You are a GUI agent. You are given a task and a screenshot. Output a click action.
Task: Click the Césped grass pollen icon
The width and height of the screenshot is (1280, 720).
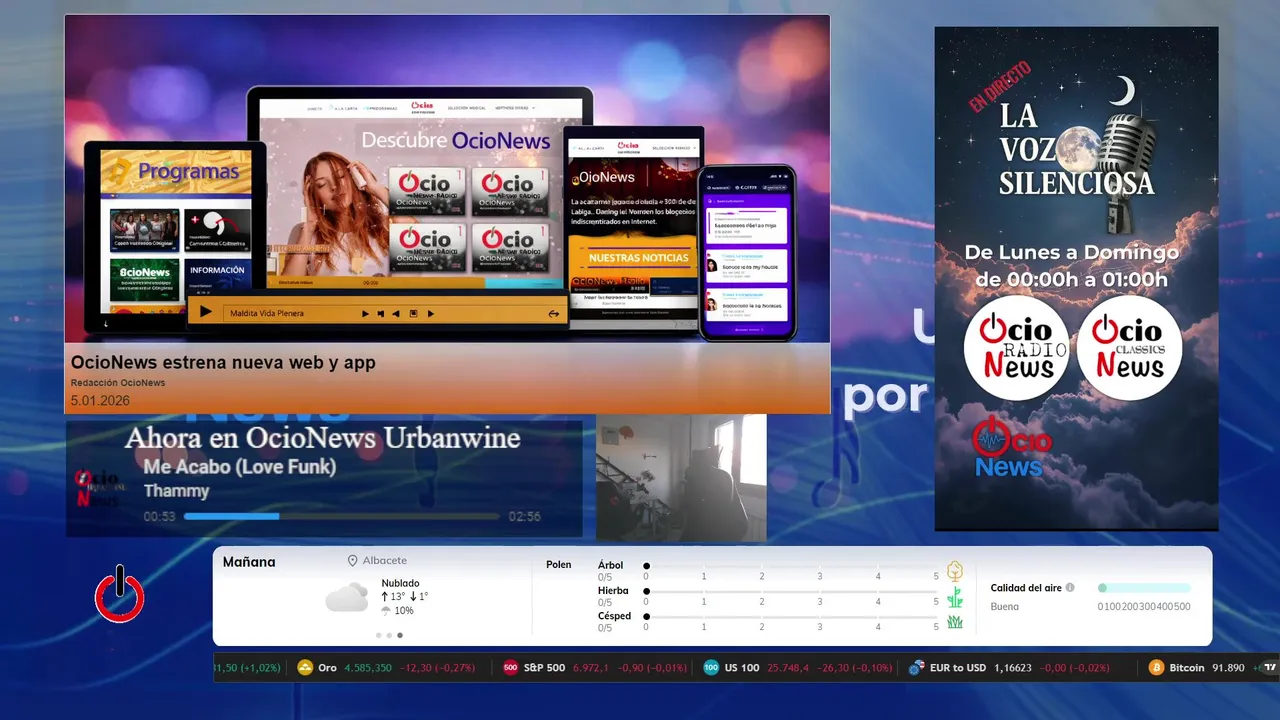click(955, 622)
